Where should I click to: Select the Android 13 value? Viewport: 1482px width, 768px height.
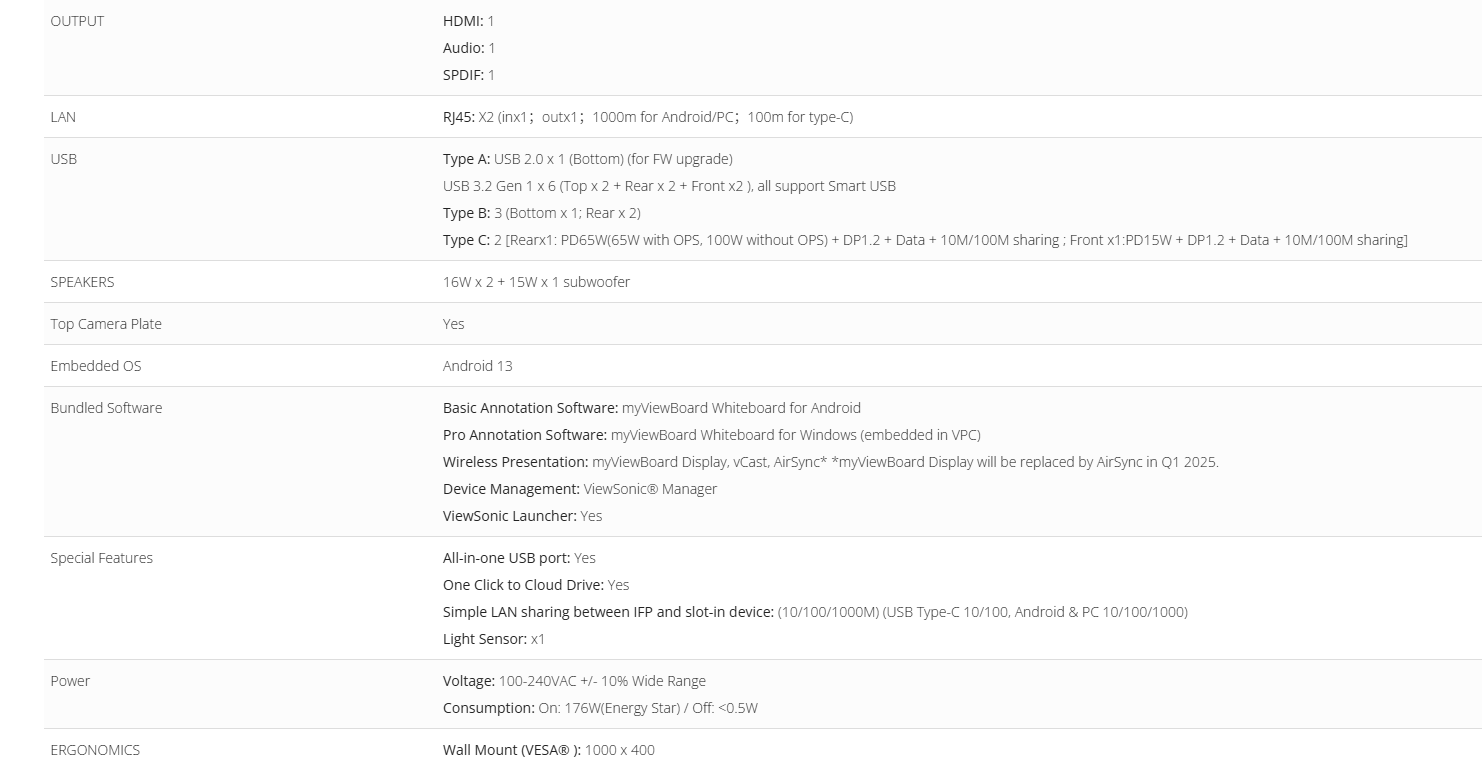pyautogui.click(x=478, y=366)
